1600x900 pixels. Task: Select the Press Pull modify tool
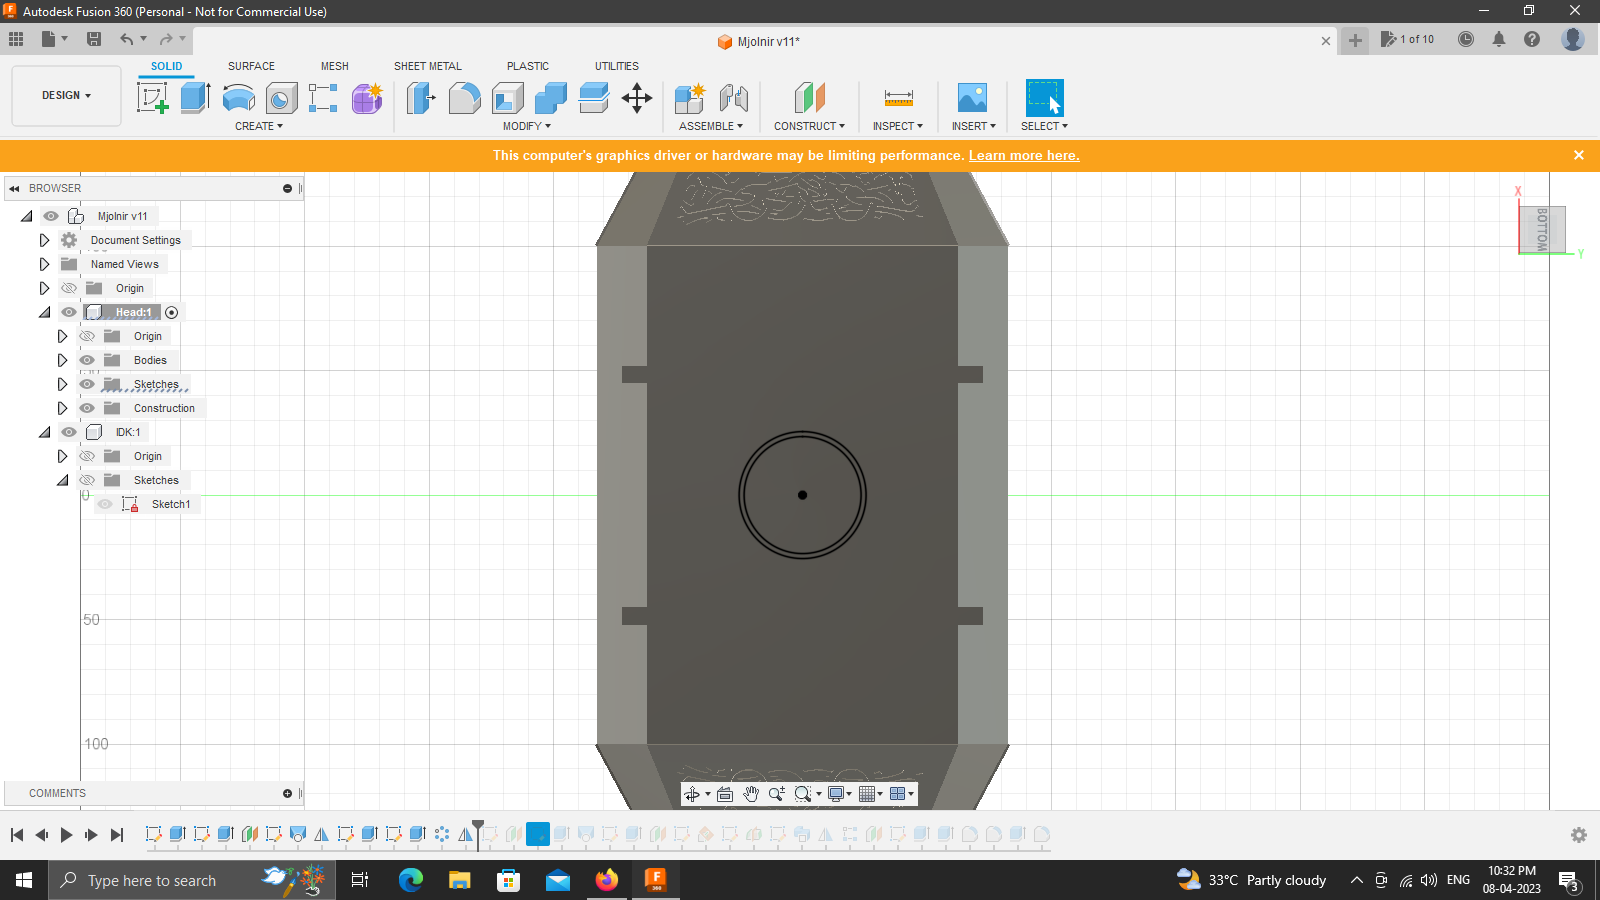pyautogui.click(x=420, y=97)
